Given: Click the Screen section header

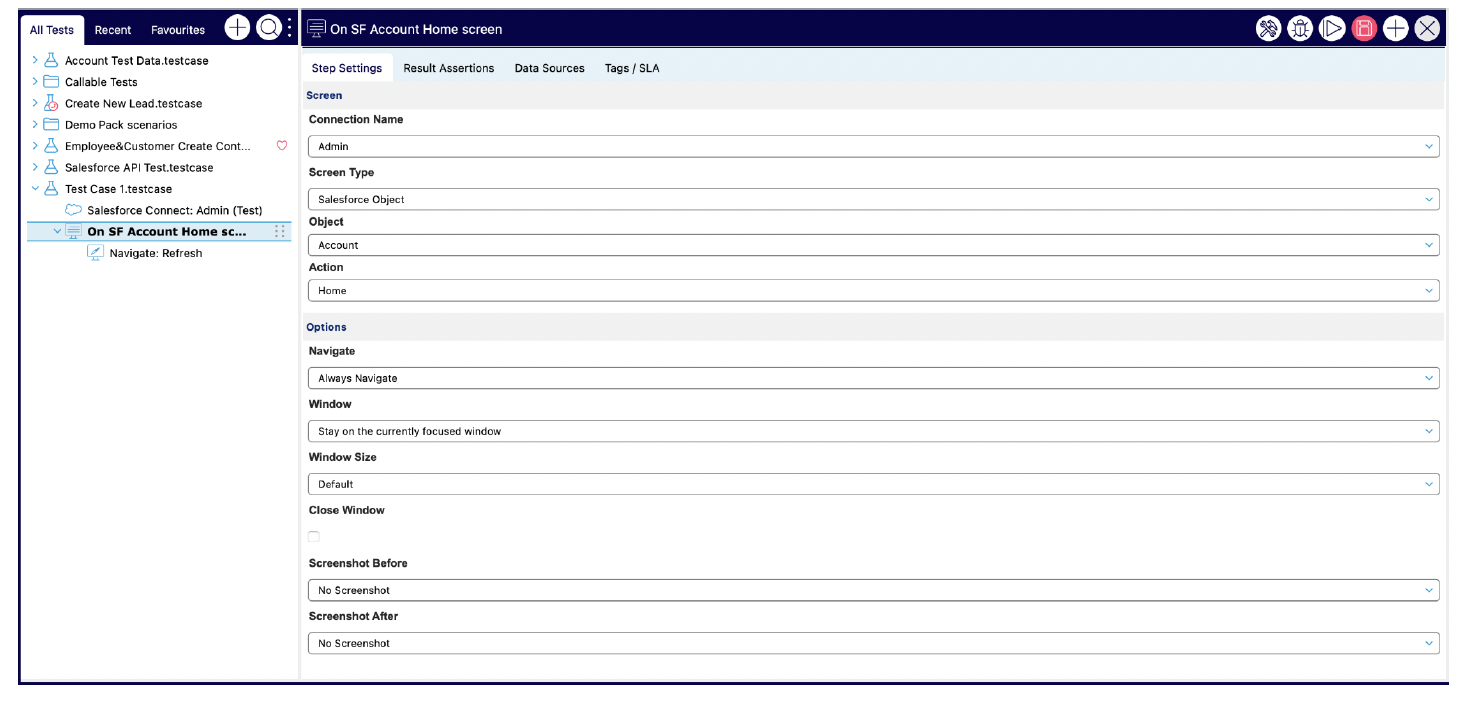Looking at the screenshot, I should point(874,96).
